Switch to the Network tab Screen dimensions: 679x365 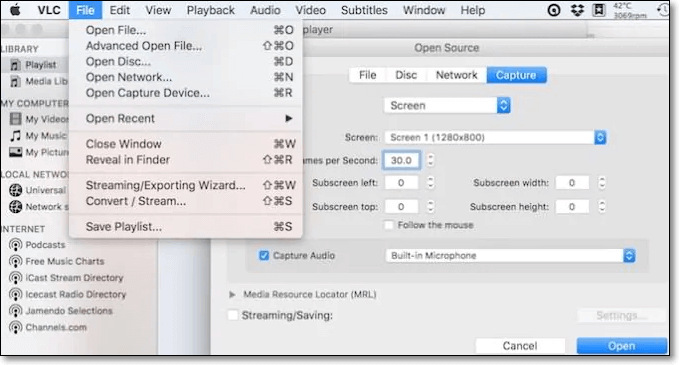456,75
